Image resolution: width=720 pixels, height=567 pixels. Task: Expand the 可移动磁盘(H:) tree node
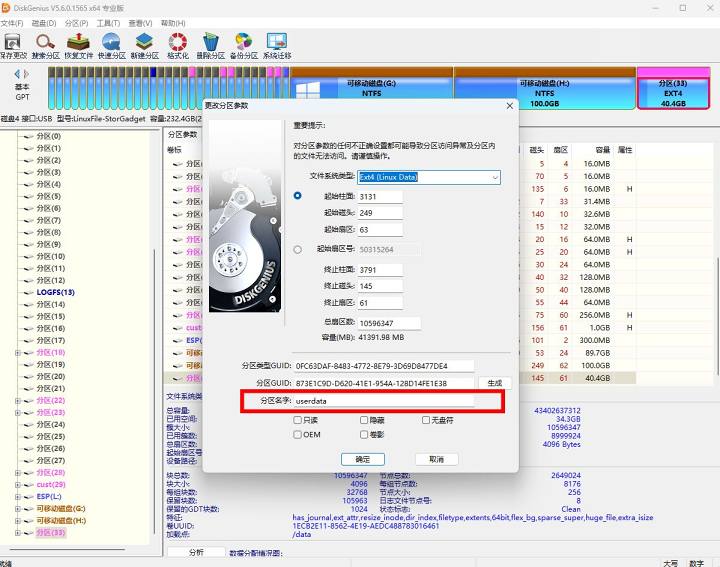(17, 521)
